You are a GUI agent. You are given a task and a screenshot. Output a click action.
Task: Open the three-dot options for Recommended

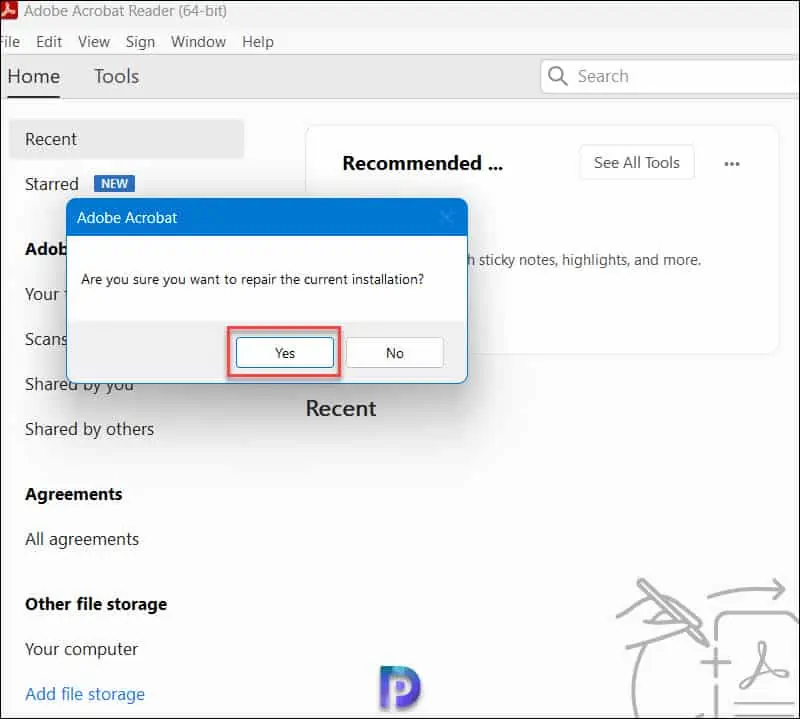point(732,163)
